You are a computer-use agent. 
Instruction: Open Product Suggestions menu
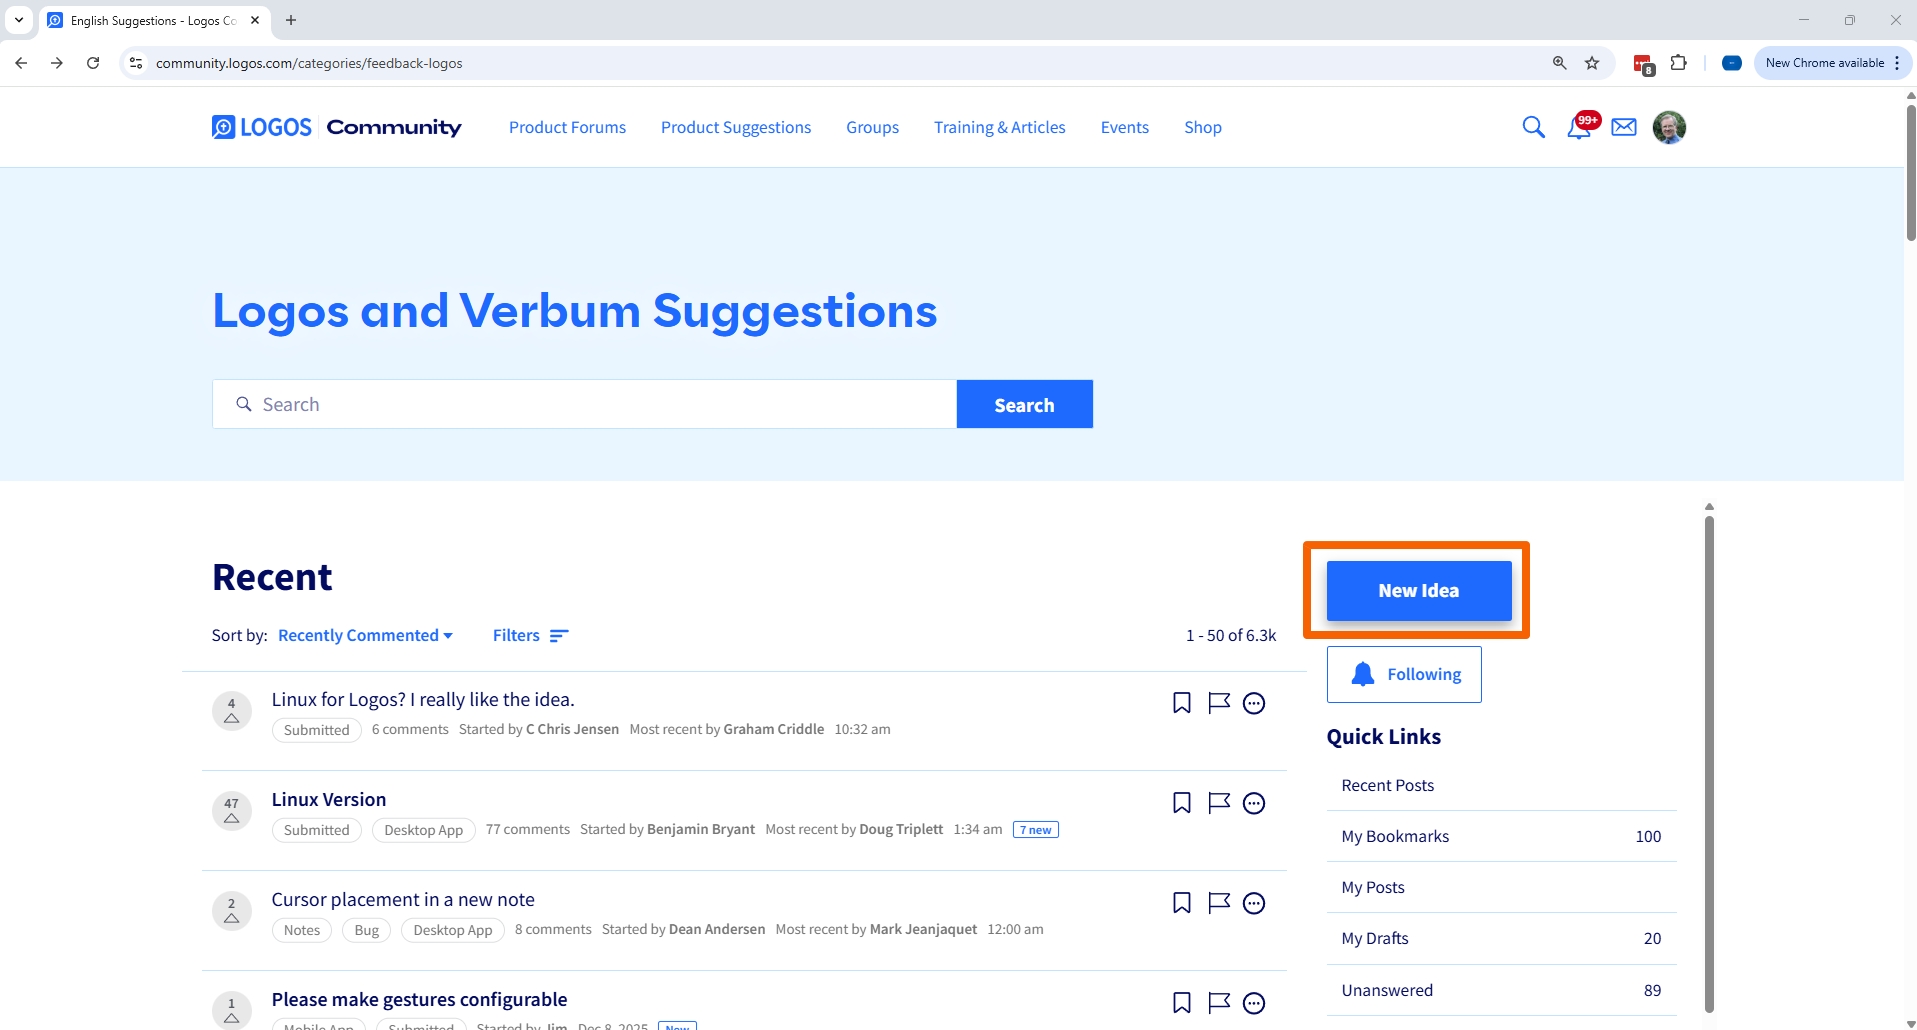[x=736, y=127]
